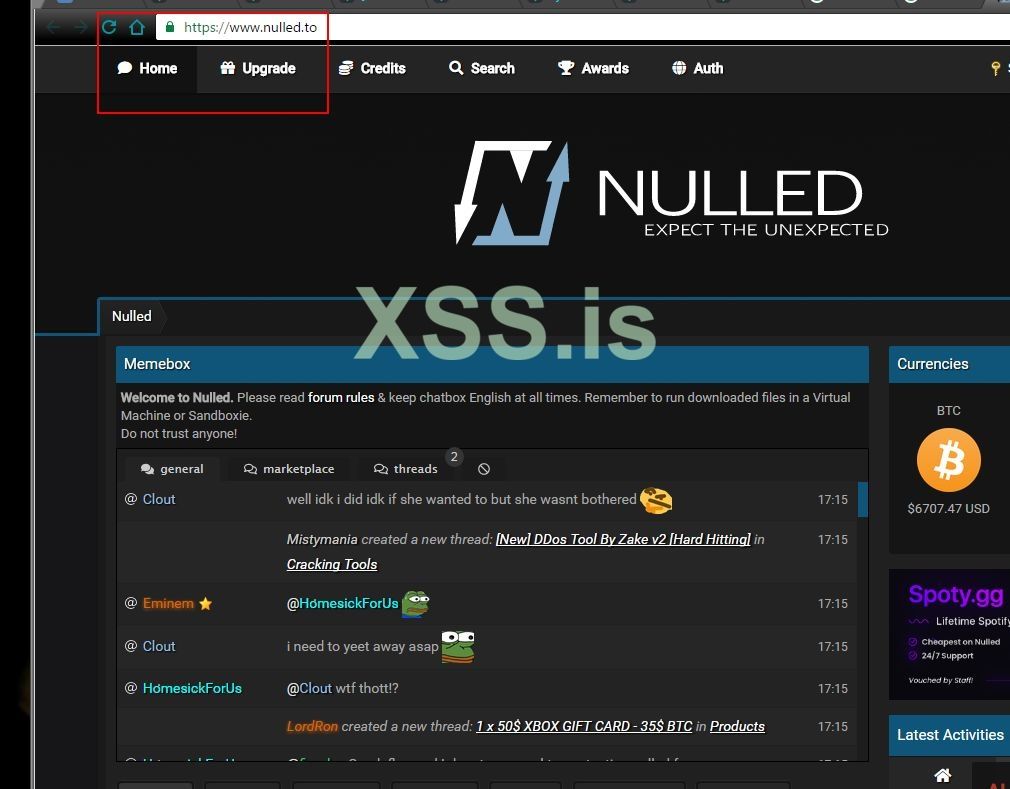Click the 17:15 timestamp on Eminem's message
Image resolution: width=1010 pixels, height=789 pixels.
833,604
